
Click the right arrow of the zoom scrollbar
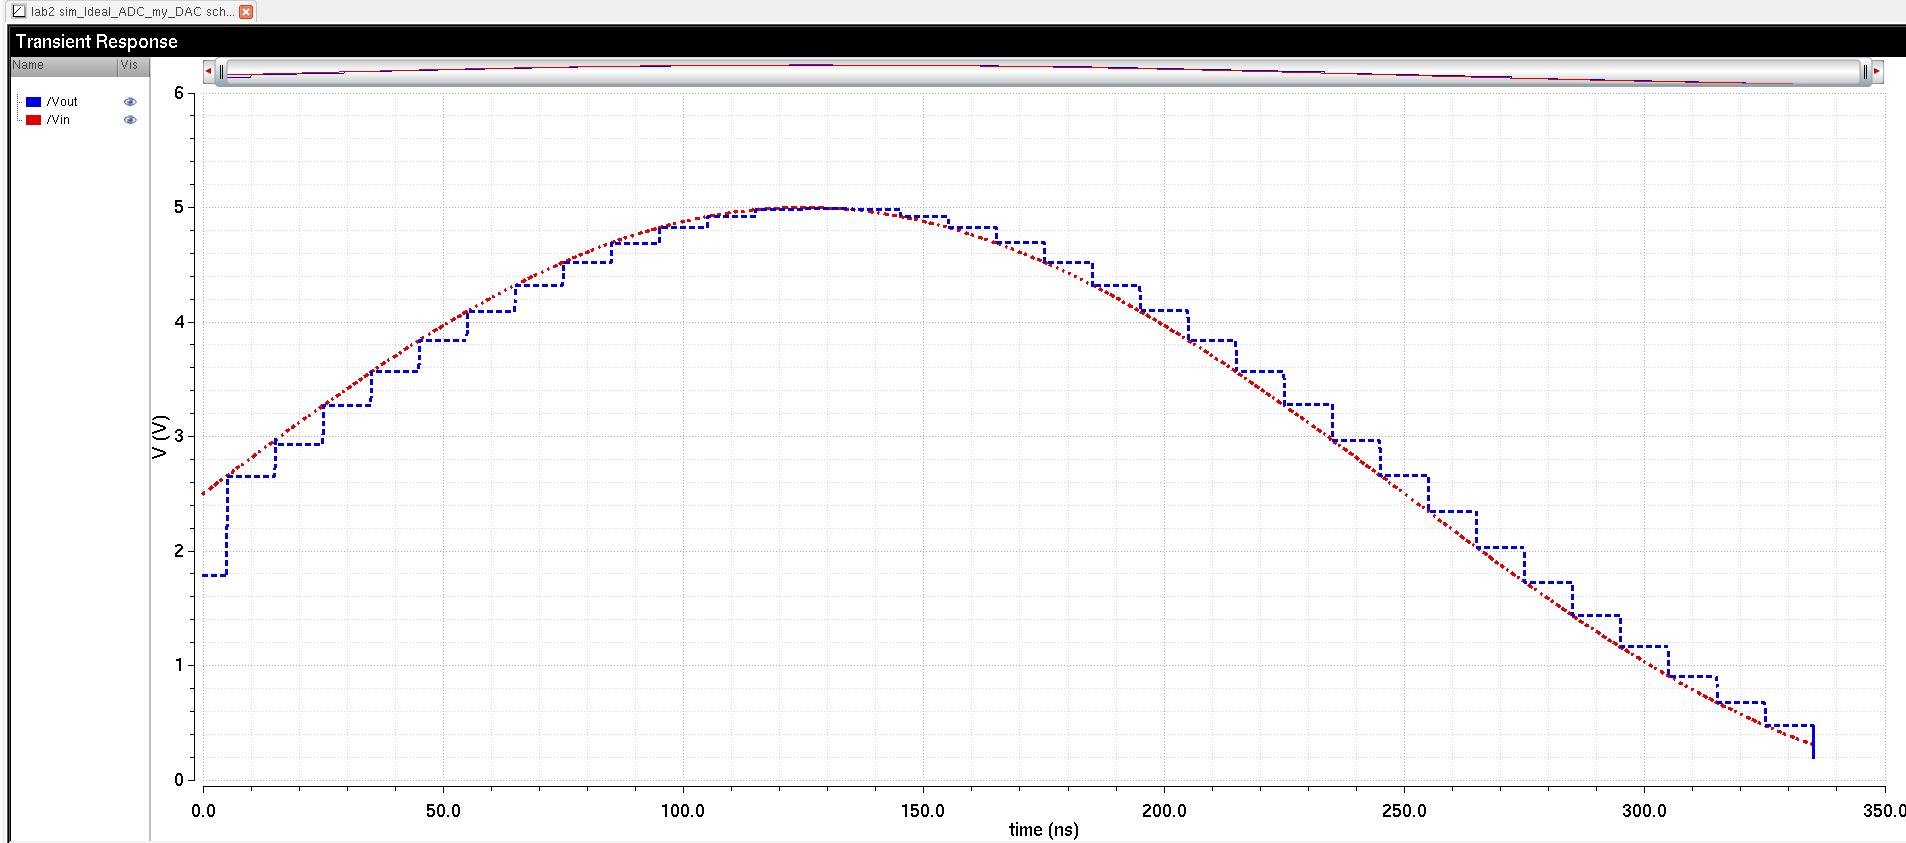[1877, 72]
